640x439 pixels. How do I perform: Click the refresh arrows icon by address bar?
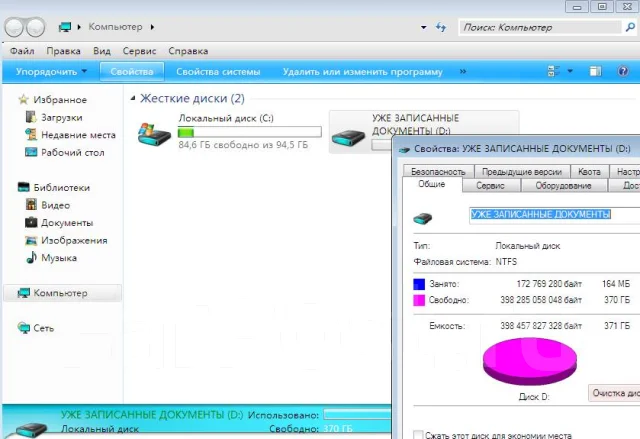tap(441, 27)
